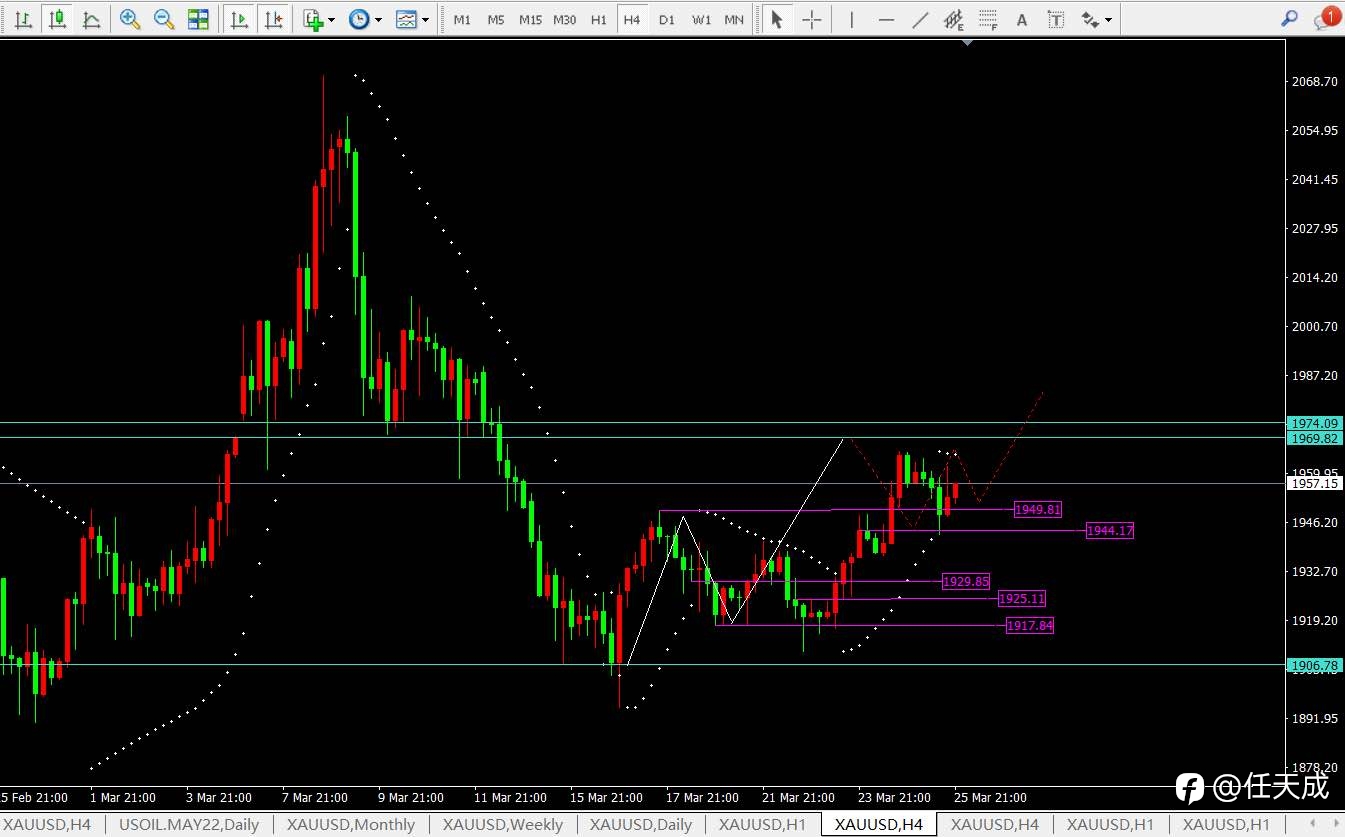
Task: Select the magenta 1929.85 price label
Action: (966, 581)
